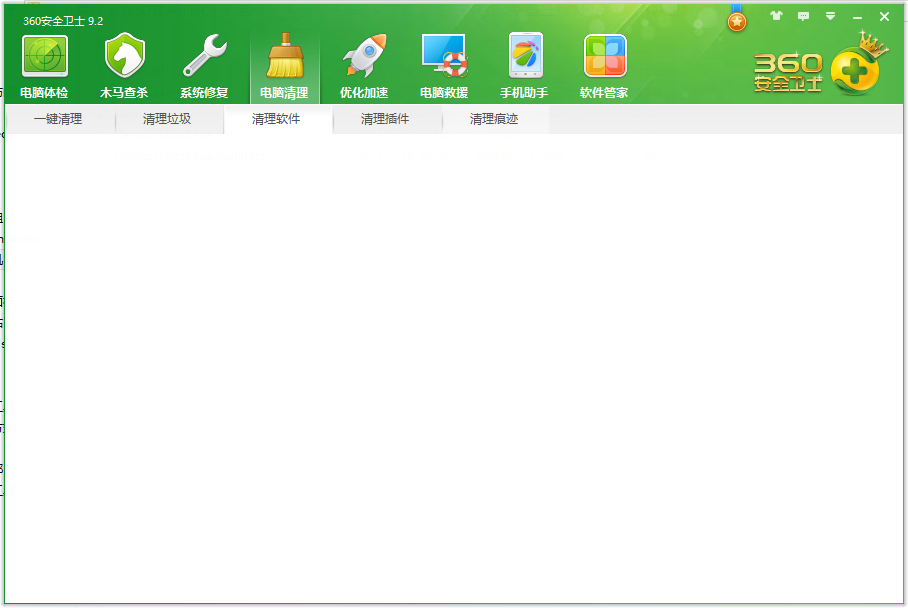Open the main menu dropdown arrow

tap(830, 16)
